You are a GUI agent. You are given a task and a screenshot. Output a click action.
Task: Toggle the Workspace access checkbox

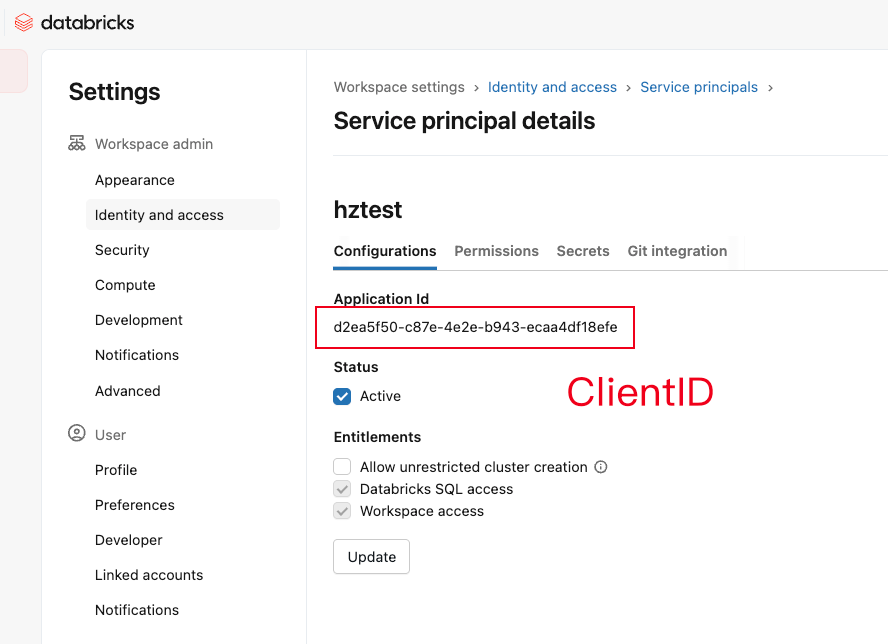pyautogui.click(x=342, y=511)
